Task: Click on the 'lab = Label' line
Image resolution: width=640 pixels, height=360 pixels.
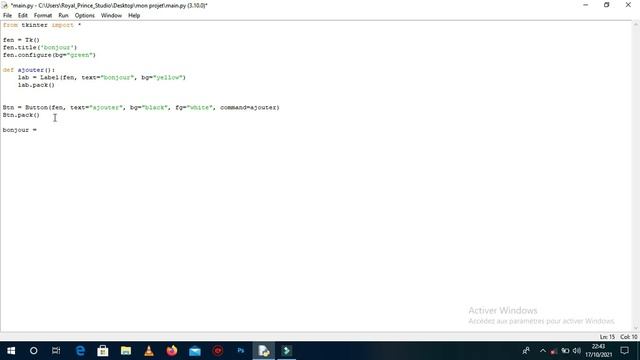Action: (102, 77)
